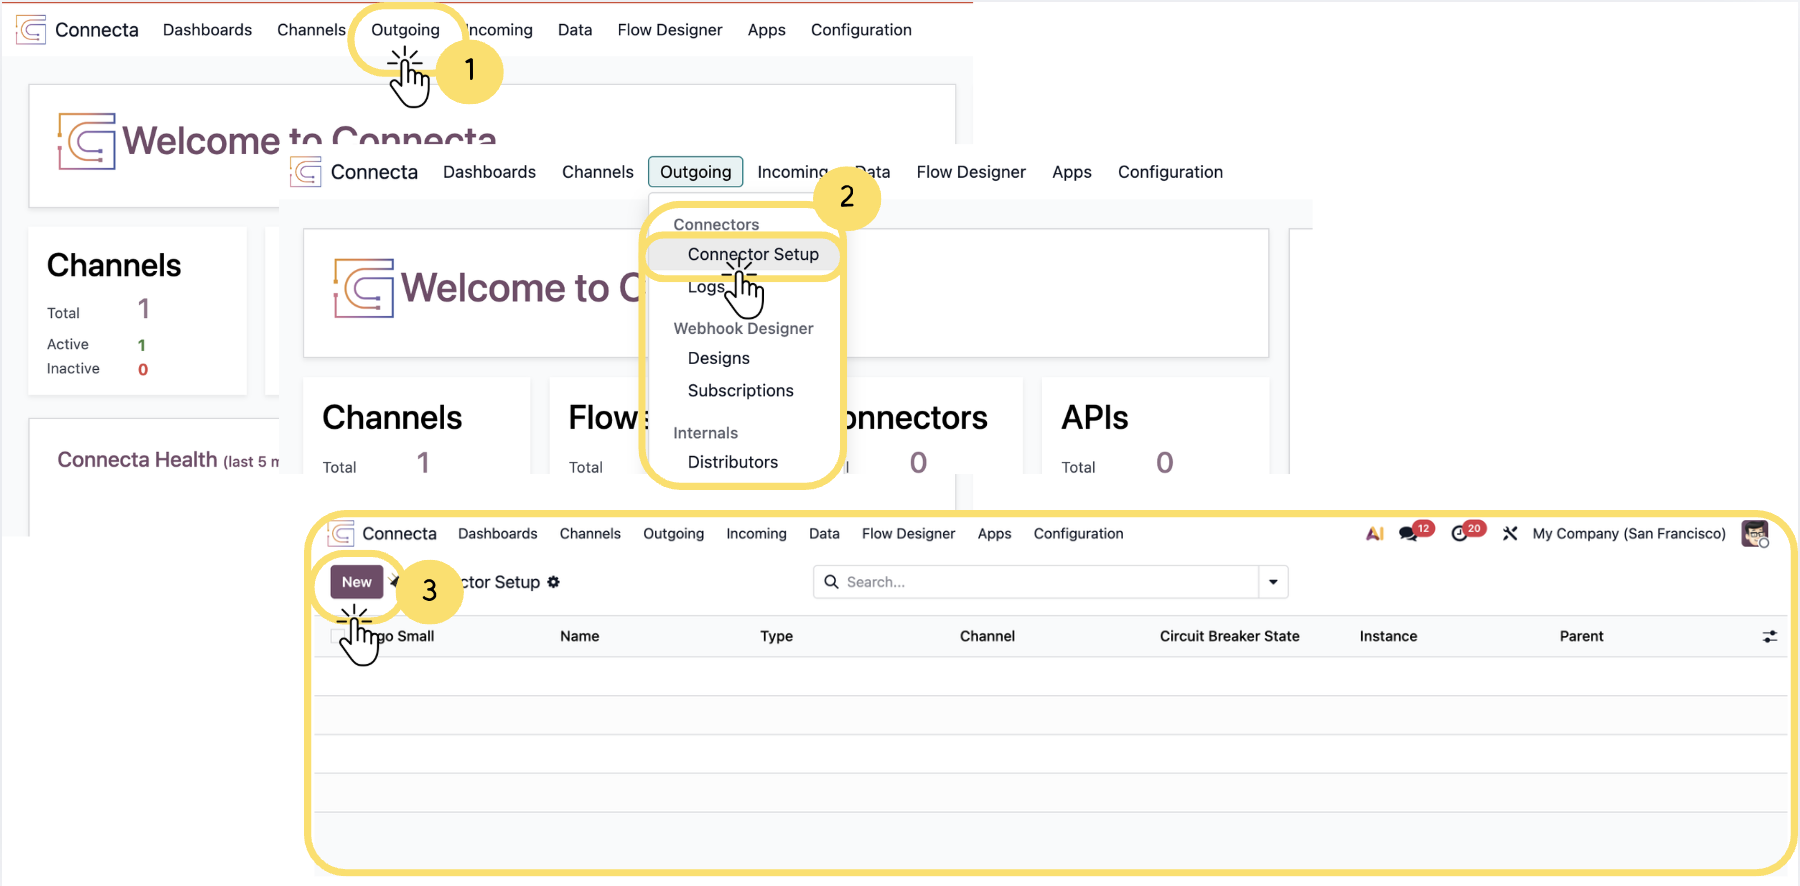Open Designs in the Webhook Designer section
1800x886 pixels.
click(x=718, y=358)
